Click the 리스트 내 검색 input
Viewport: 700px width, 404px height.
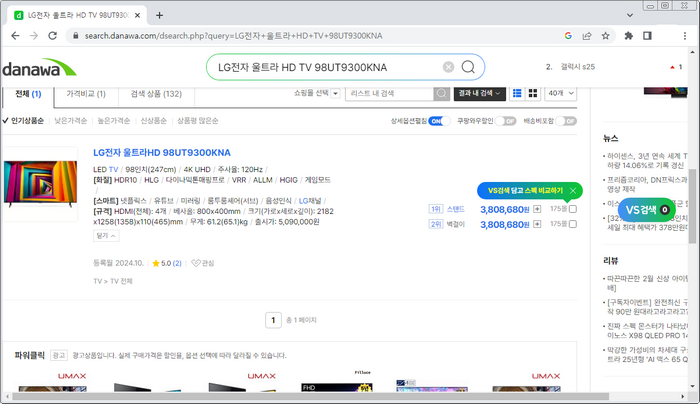click(x=389, y=93)
